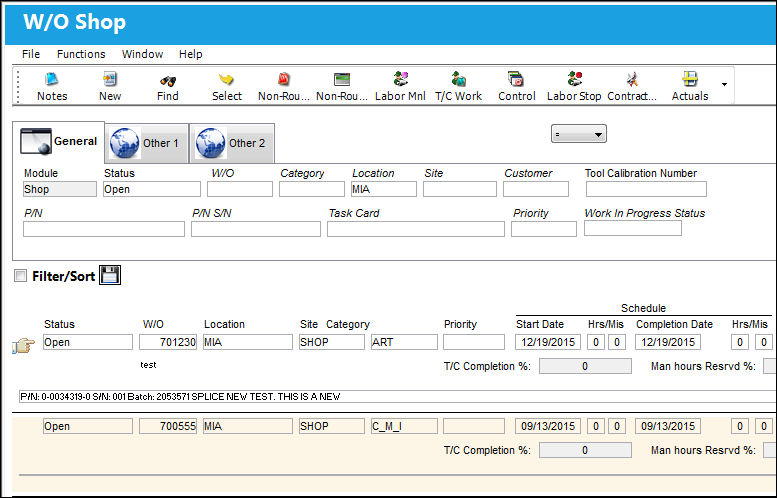Viewport: 777px width, 498px height.
Task: Click the ART category cell
Action: pos(404,342)
